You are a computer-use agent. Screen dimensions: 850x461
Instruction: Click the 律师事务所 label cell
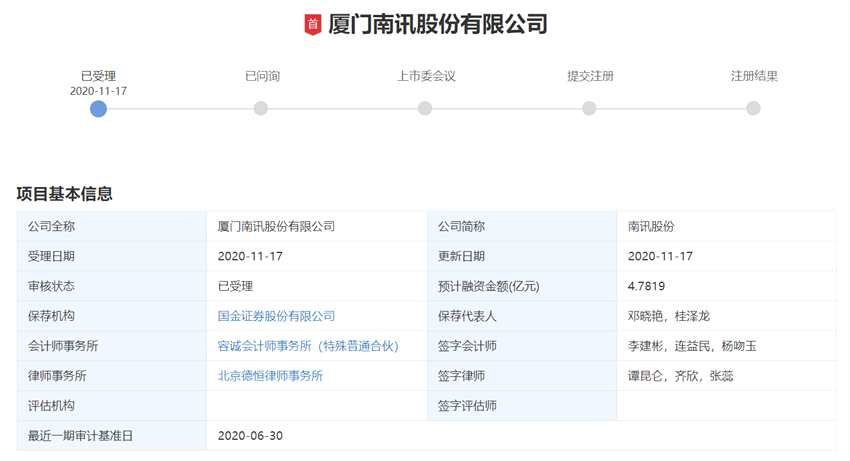tap(112, 376)
